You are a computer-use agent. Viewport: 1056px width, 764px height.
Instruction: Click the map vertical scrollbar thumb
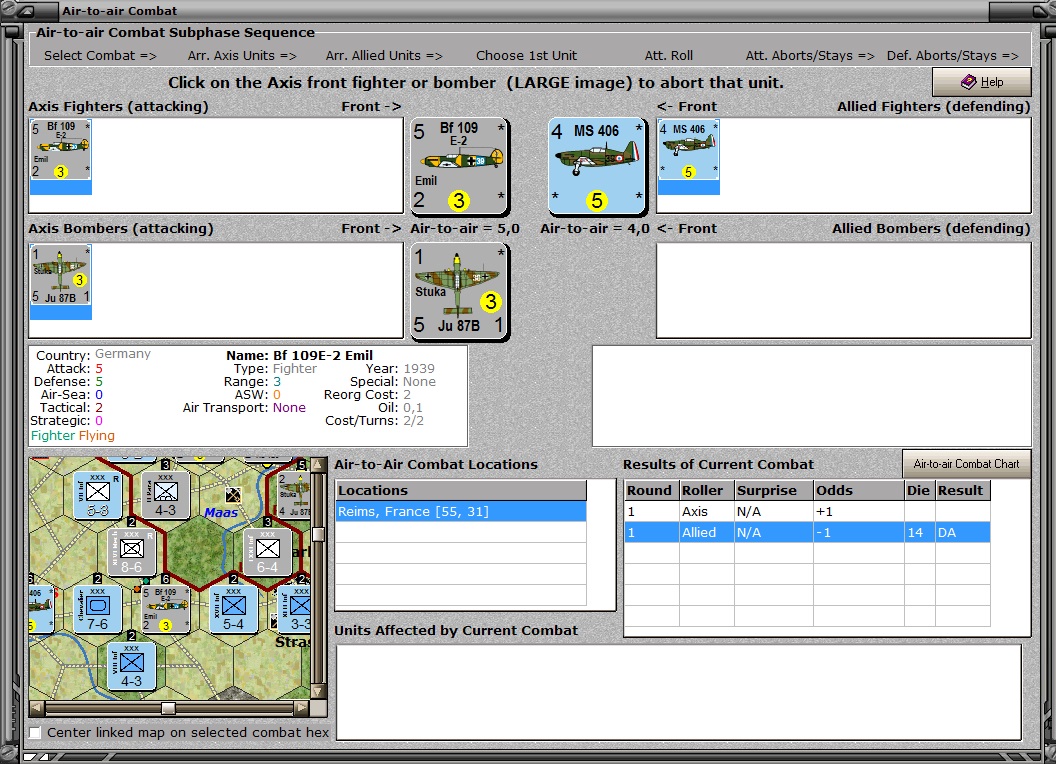pos(319,534)
